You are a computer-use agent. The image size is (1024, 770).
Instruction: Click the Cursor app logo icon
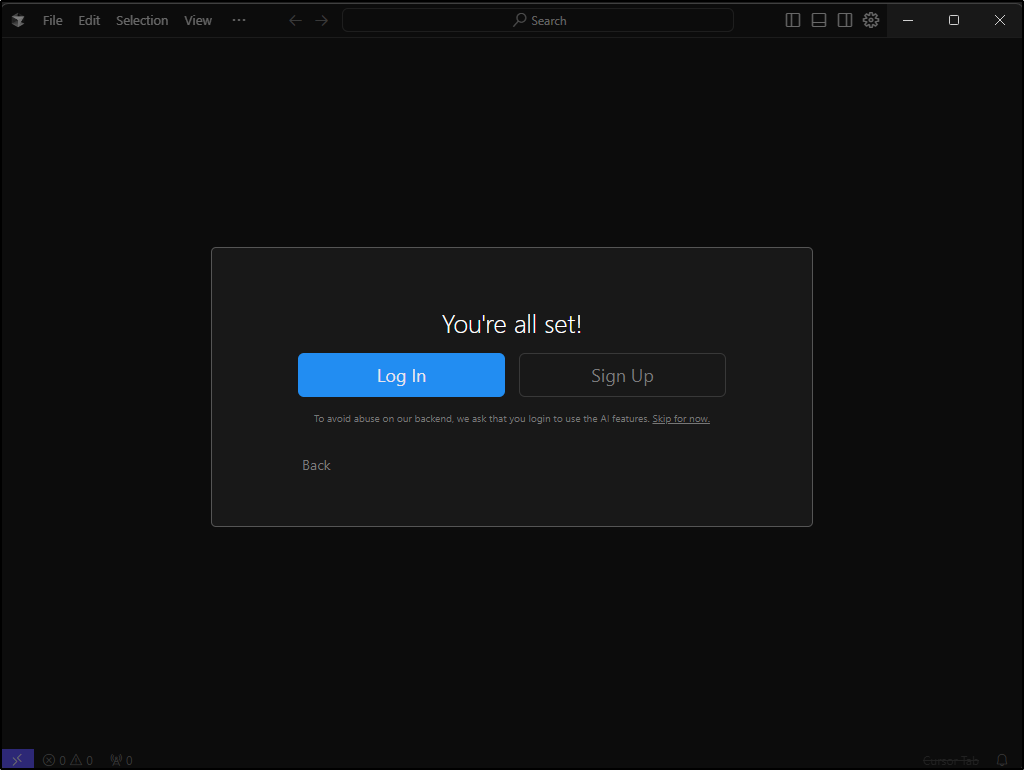pos(18,20)
